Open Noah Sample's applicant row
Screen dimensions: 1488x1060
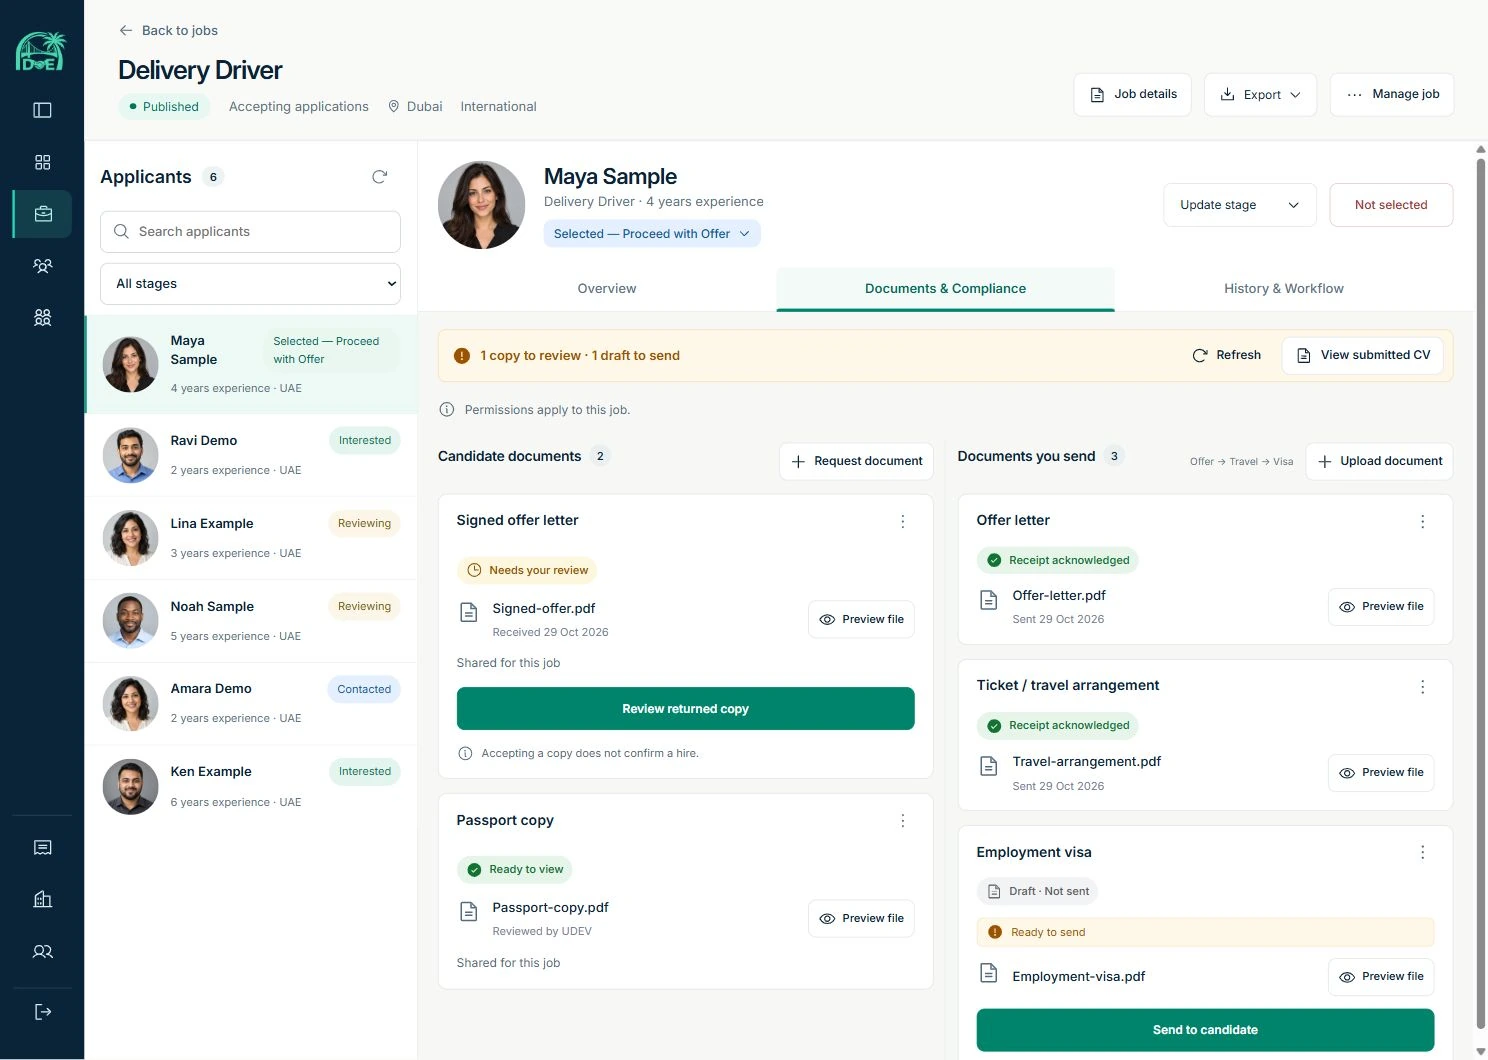coord(251,621)
